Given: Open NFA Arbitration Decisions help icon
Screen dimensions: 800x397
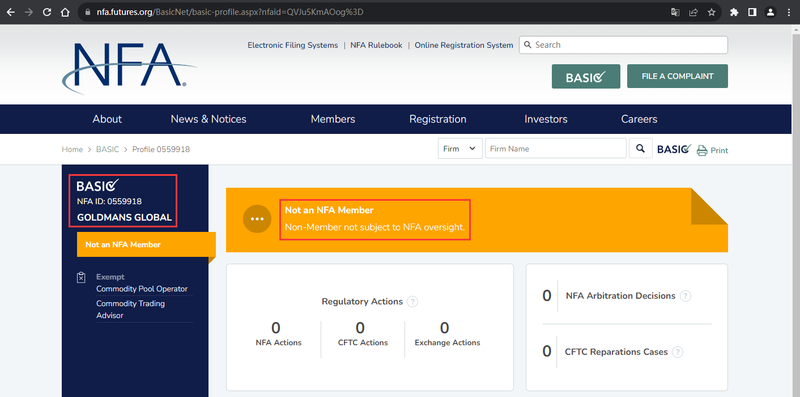Looking at the screenshot, I should (686, 296).
